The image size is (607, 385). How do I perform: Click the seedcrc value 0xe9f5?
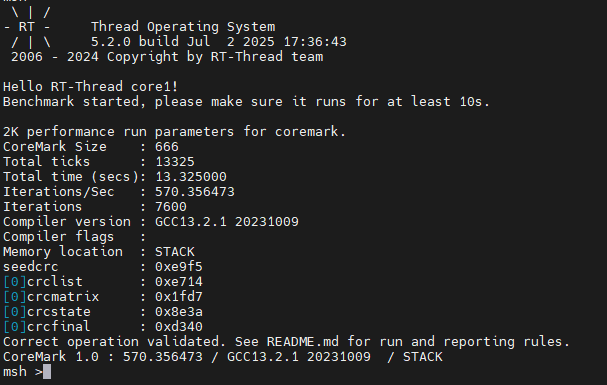pos(179,267)
